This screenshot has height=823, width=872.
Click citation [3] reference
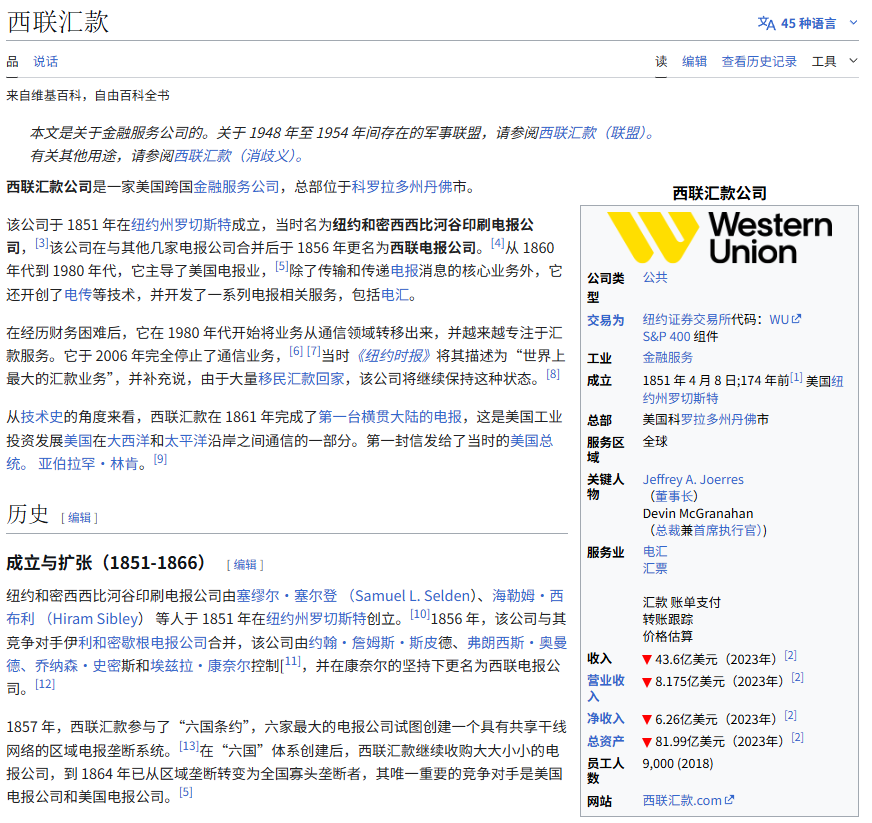click(x=42, y=243)
